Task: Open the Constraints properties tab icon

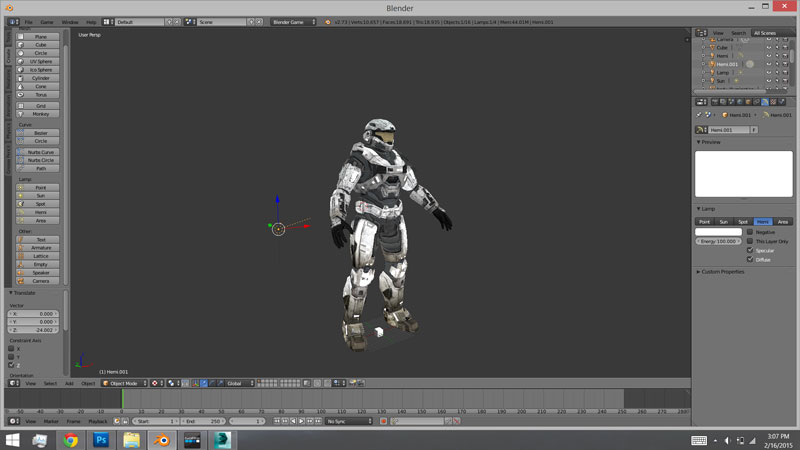Action: point(756,102)
